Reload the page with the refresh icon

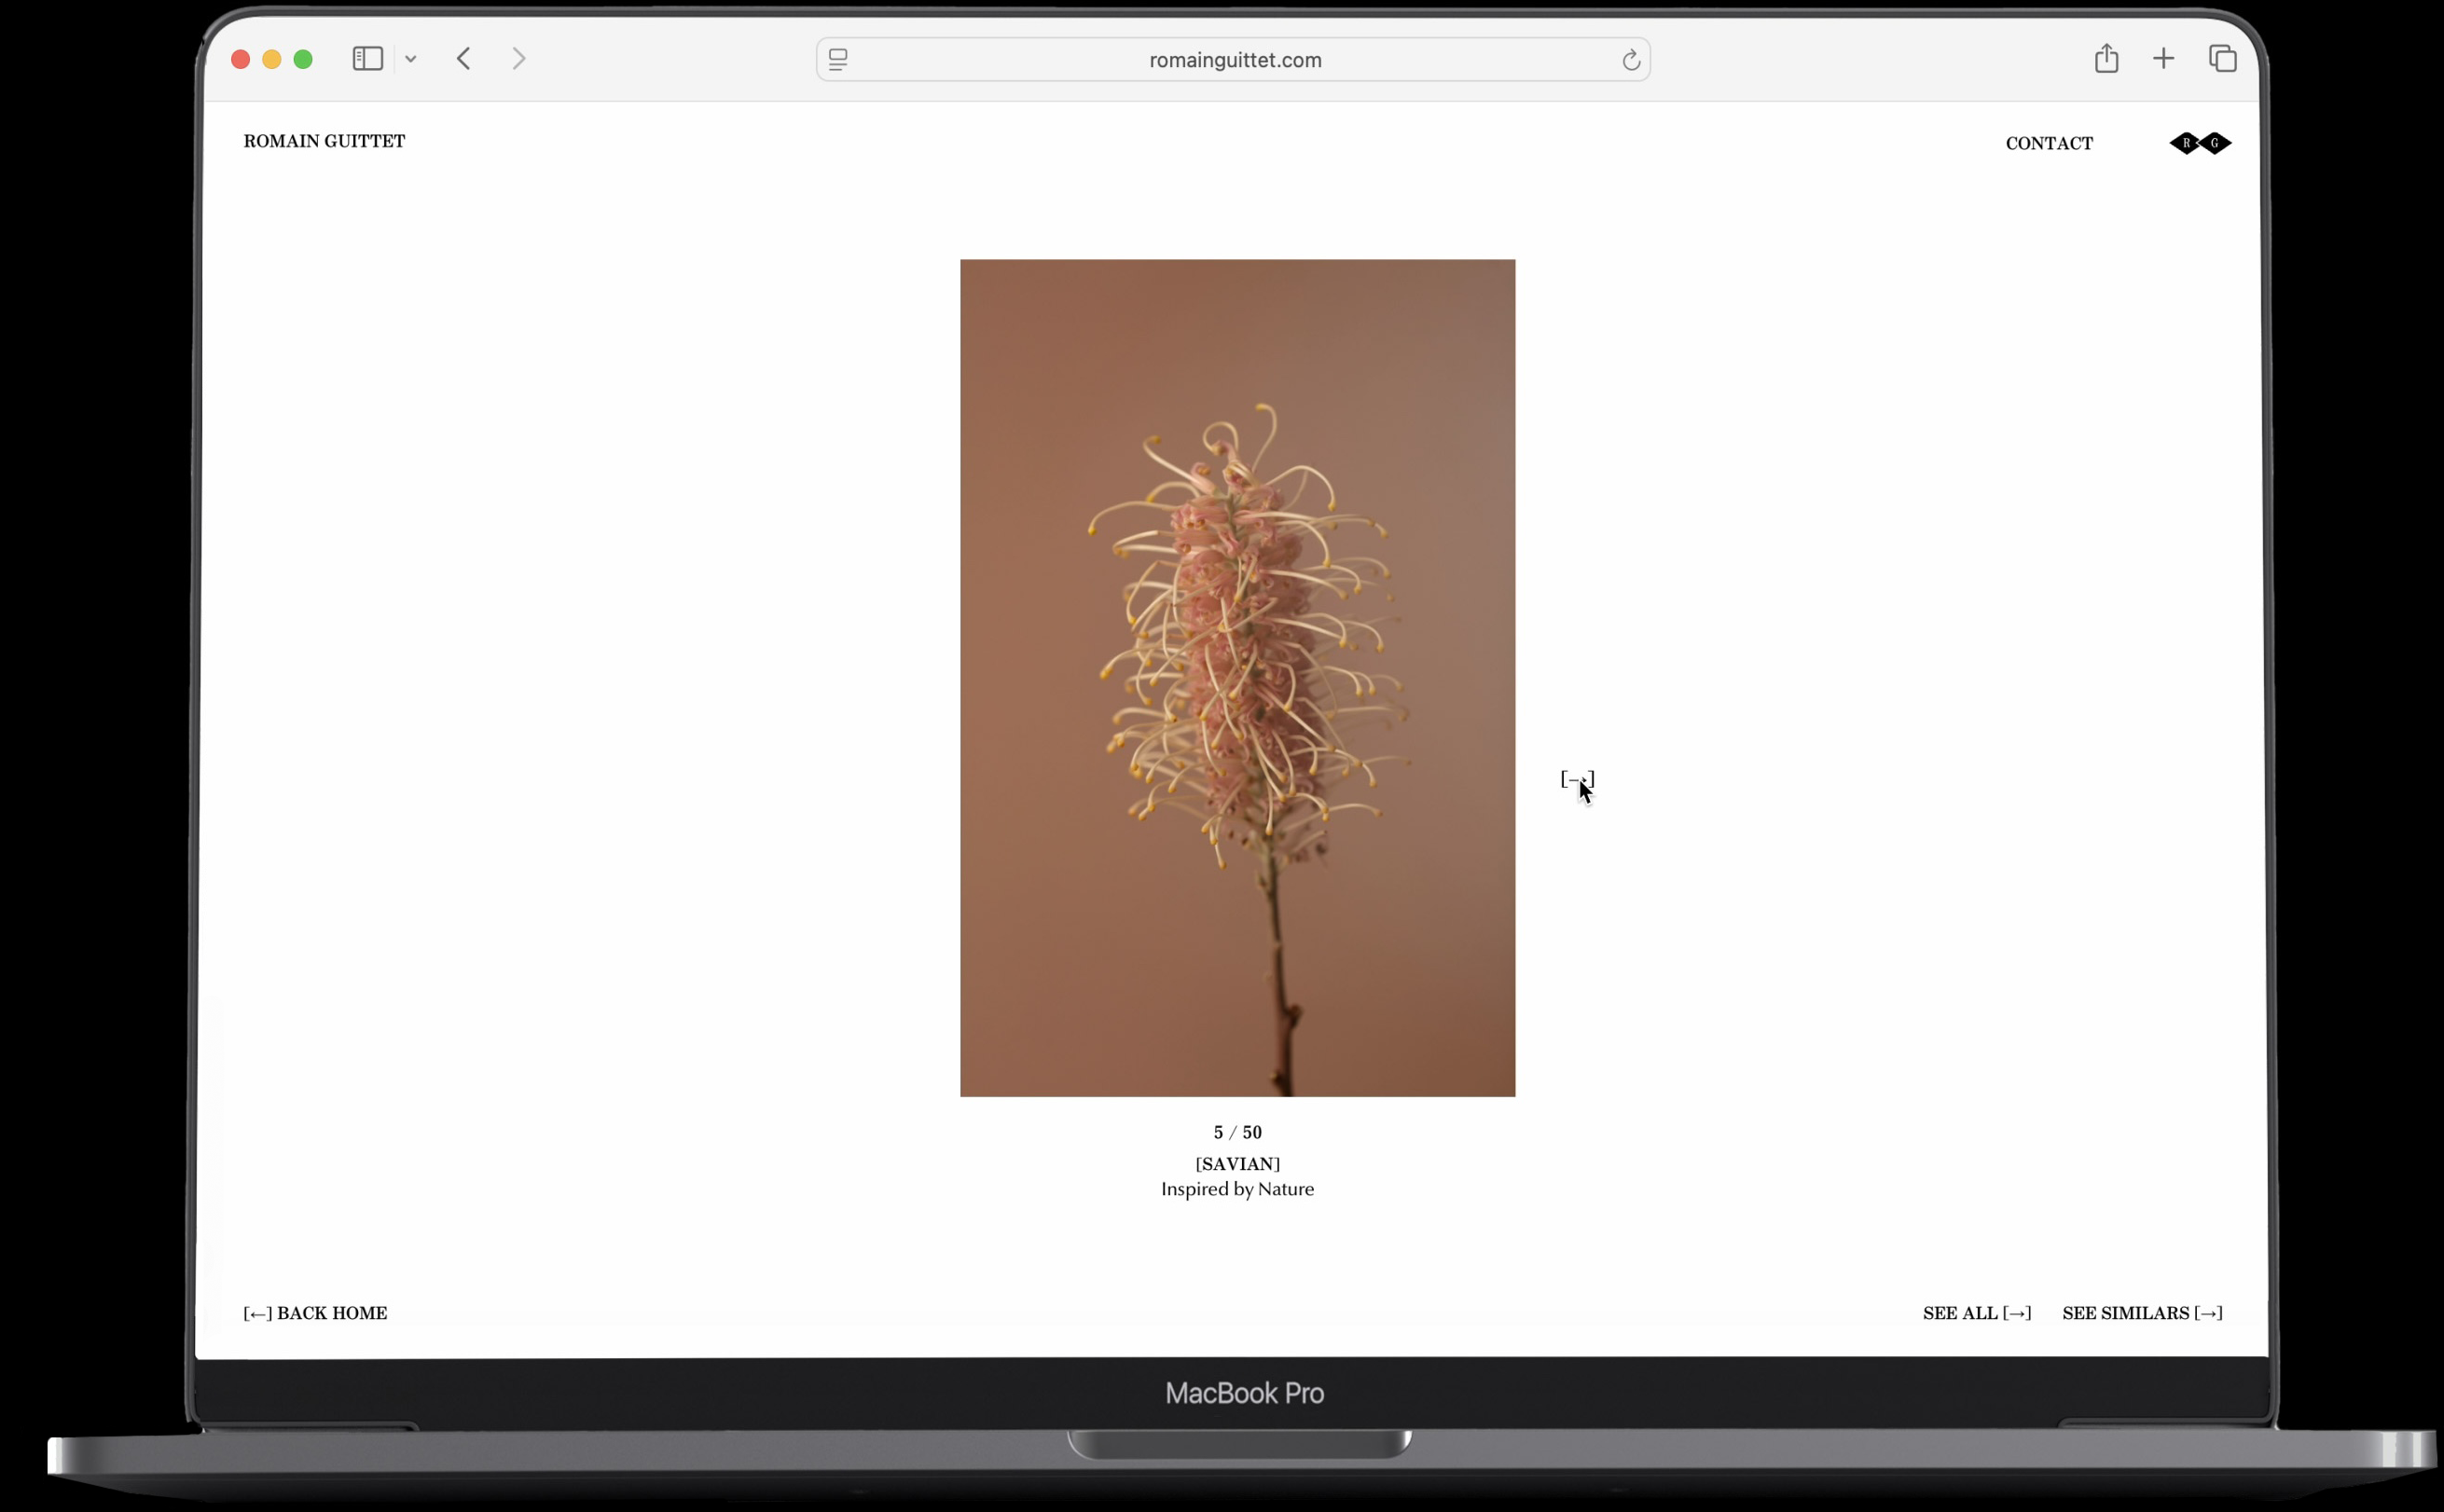pos(1630,60)
